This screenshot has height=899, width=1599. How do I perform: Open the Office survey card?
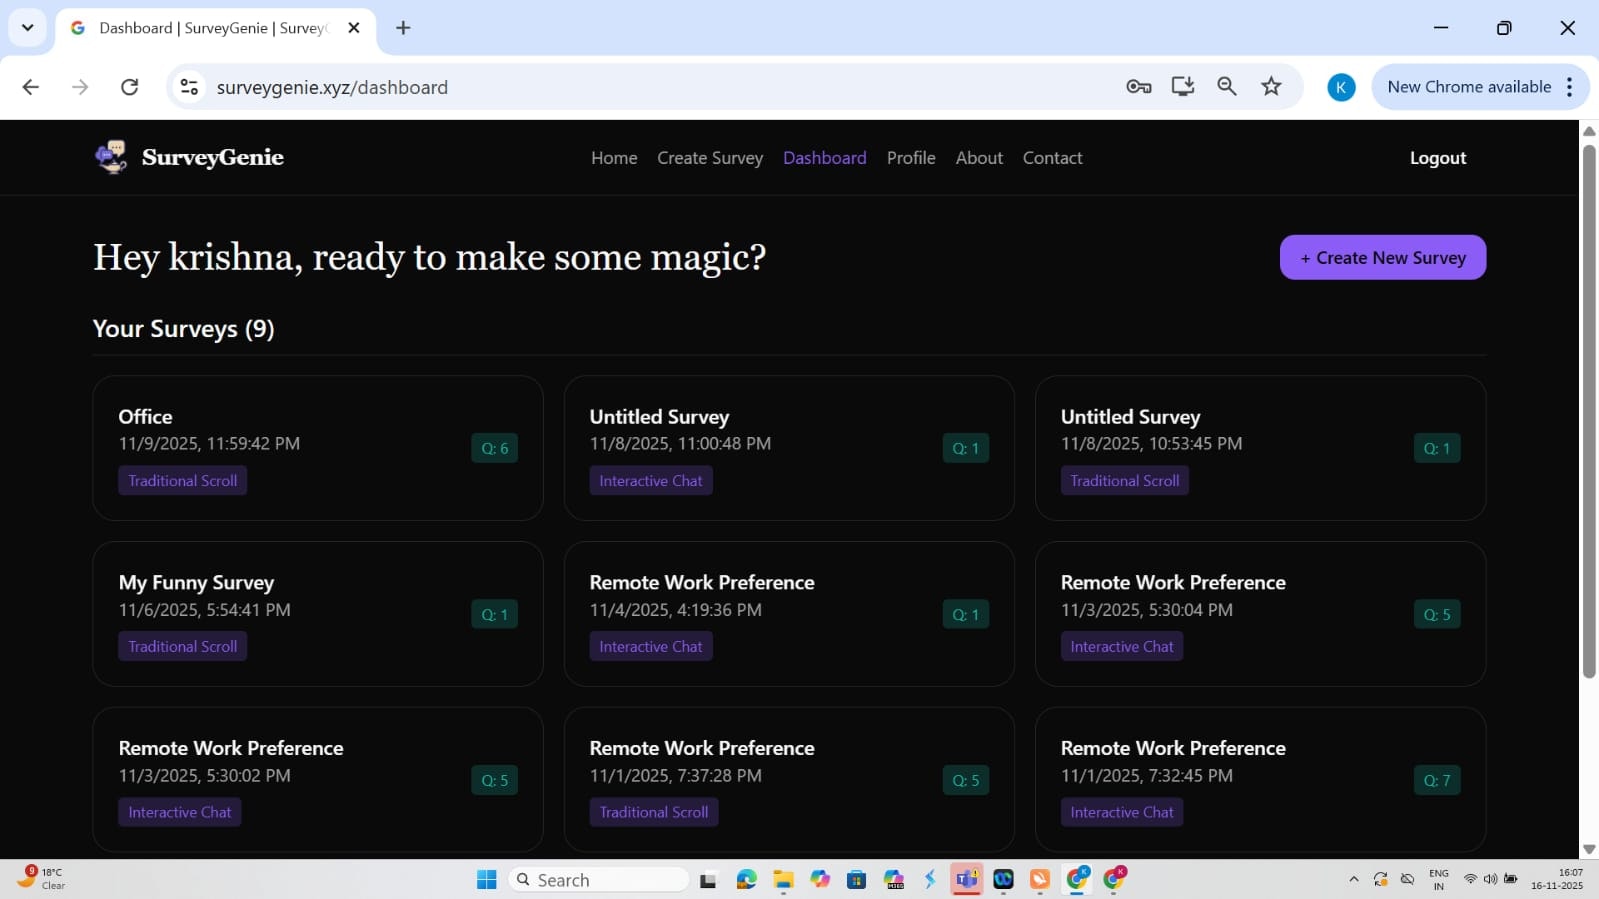tap(318, 448)
